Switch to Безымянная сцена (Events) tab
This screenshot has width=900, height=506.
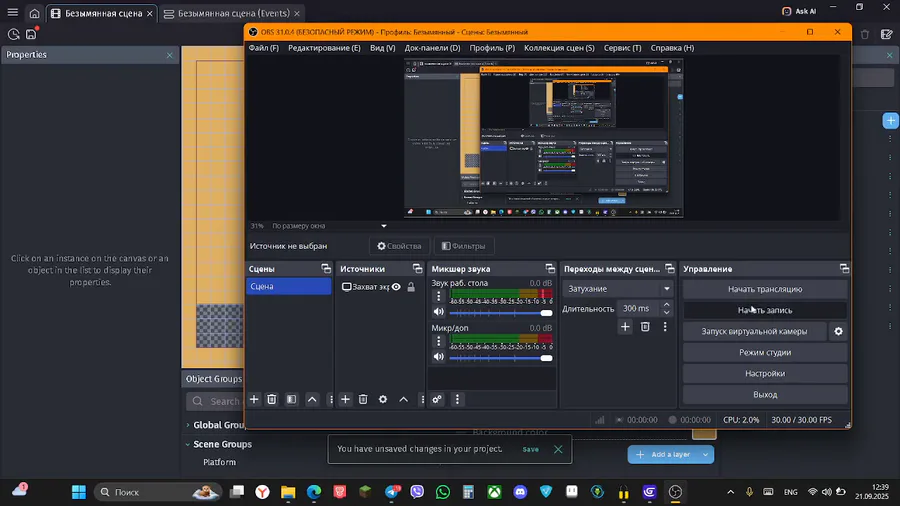pos(232,13)
